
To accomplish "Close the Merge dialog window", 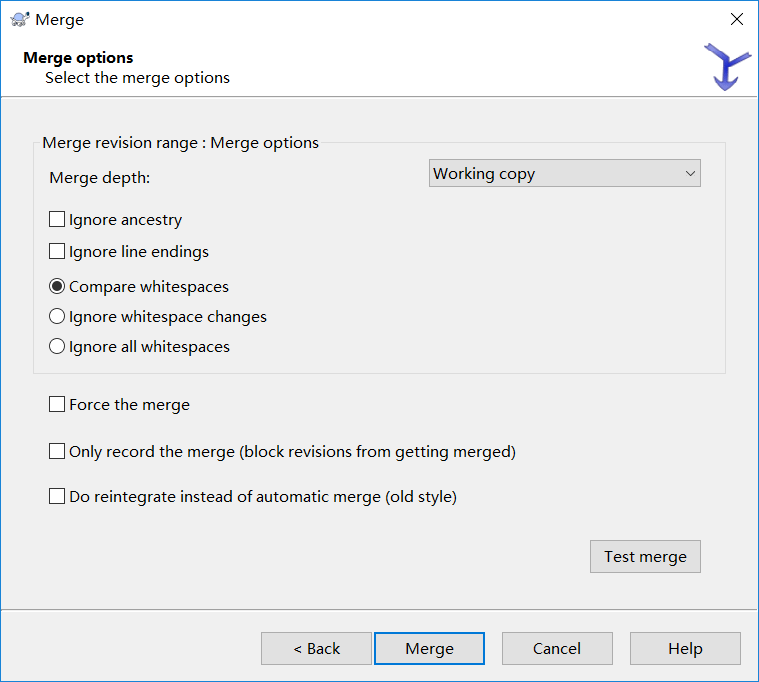I will click(x=737, y=19).
